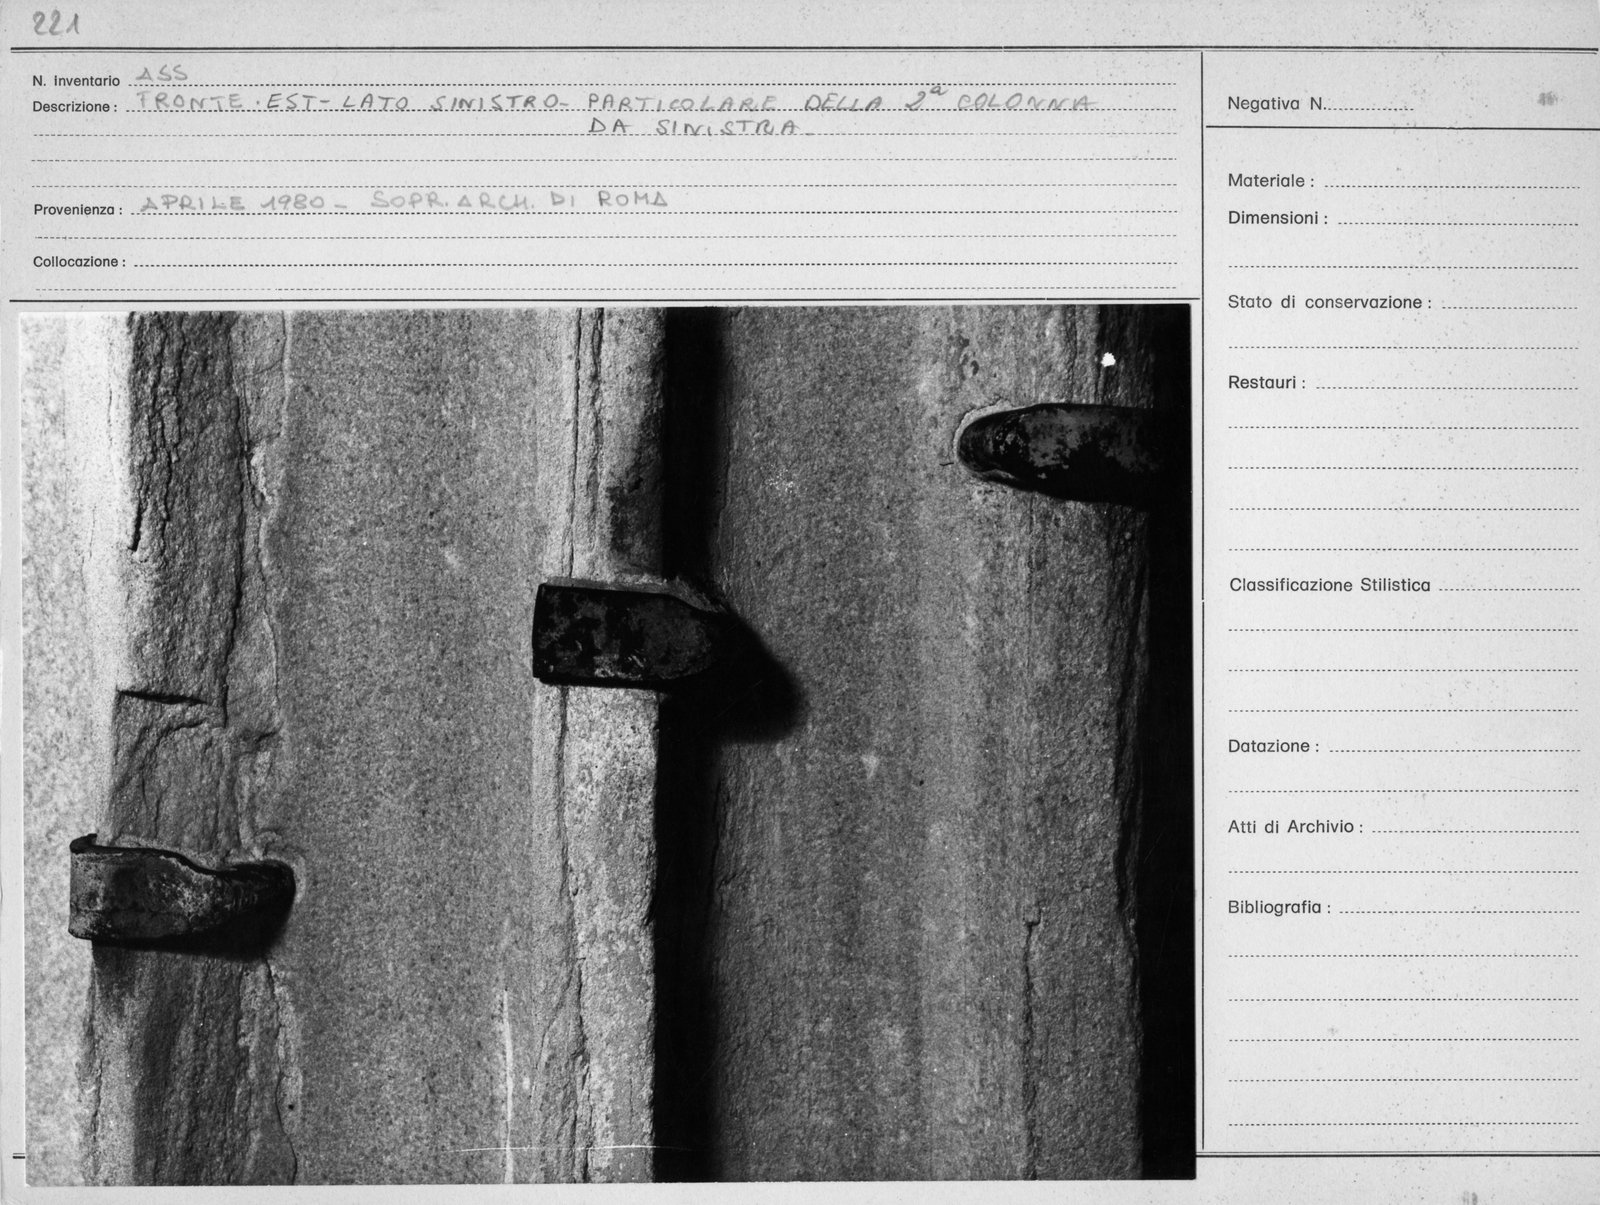This screenshot has width=1600, height=1205.
Task: Click the 'Materiale :' label
Action: pyautogui.click(x=1271, y=181)
